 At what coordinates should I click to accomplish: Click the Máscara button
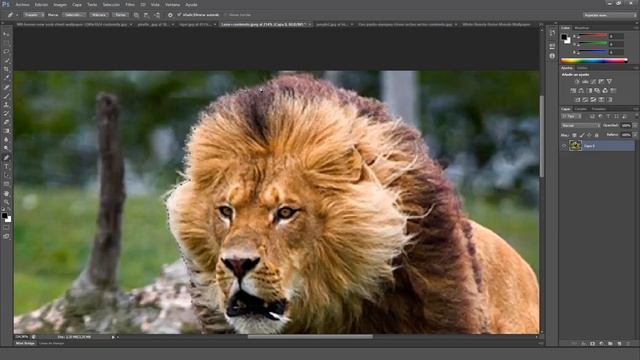pos(99,15)
